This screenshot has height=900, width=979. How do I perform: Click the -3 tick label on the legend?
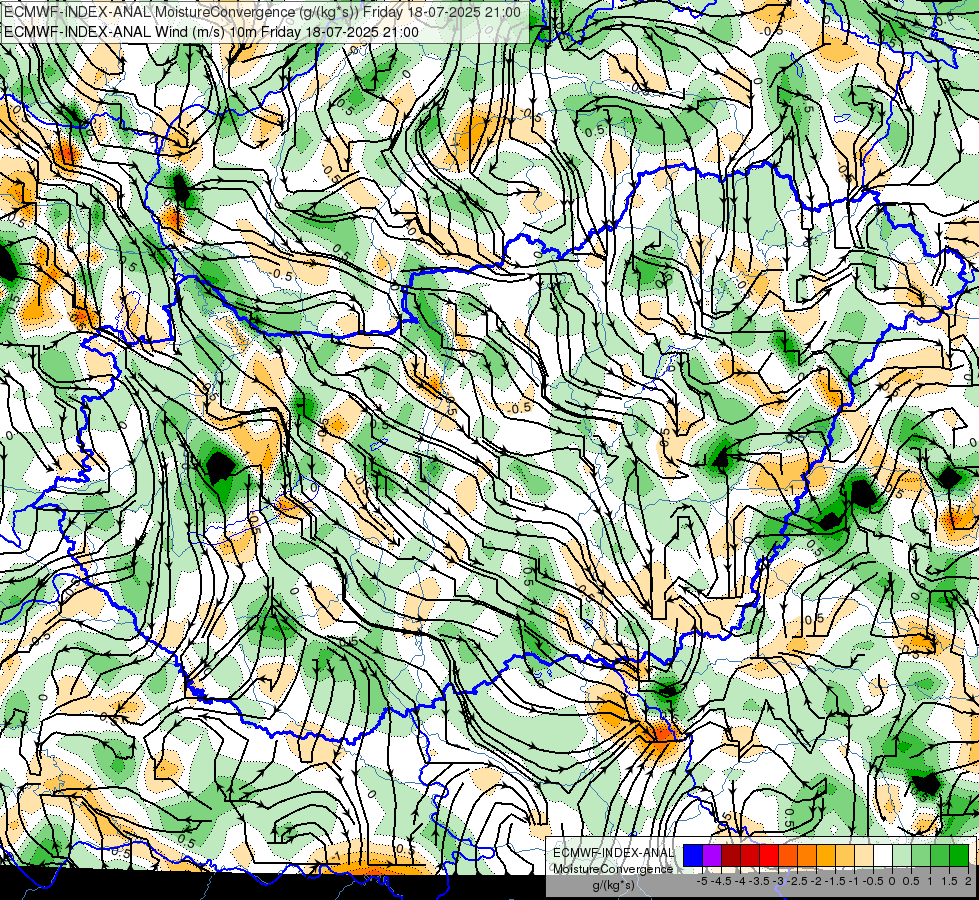click(778, 881)
